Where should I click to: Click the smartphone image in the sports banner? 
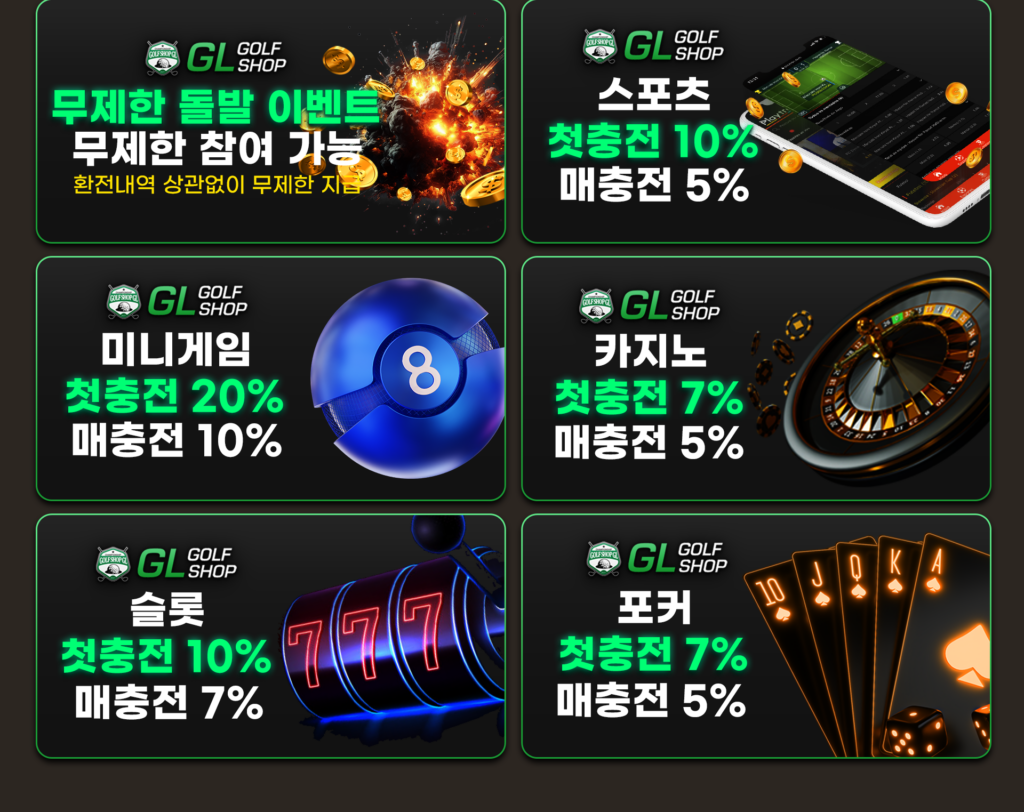(x=865, y=131)
